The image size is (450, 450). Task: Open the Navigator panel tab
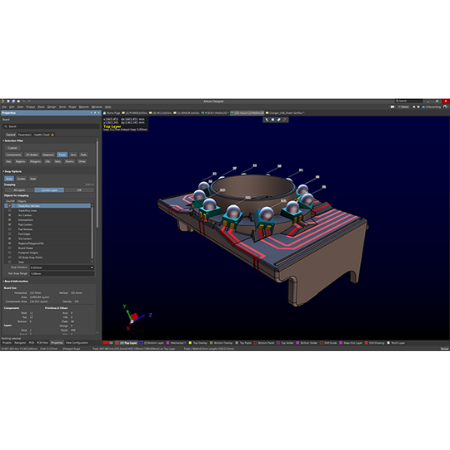(x=20, y=343)
